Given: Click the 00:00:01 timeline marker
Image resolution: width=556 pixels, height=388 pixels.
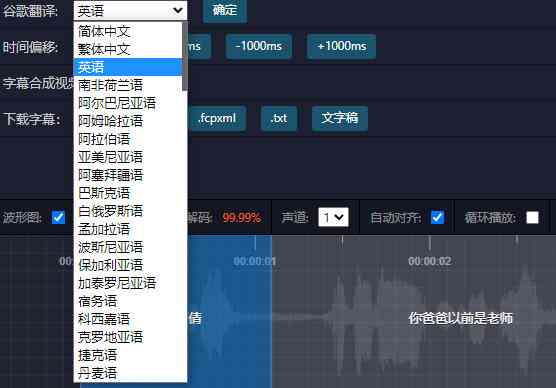Looking at the screenshot, I should 255,261.
